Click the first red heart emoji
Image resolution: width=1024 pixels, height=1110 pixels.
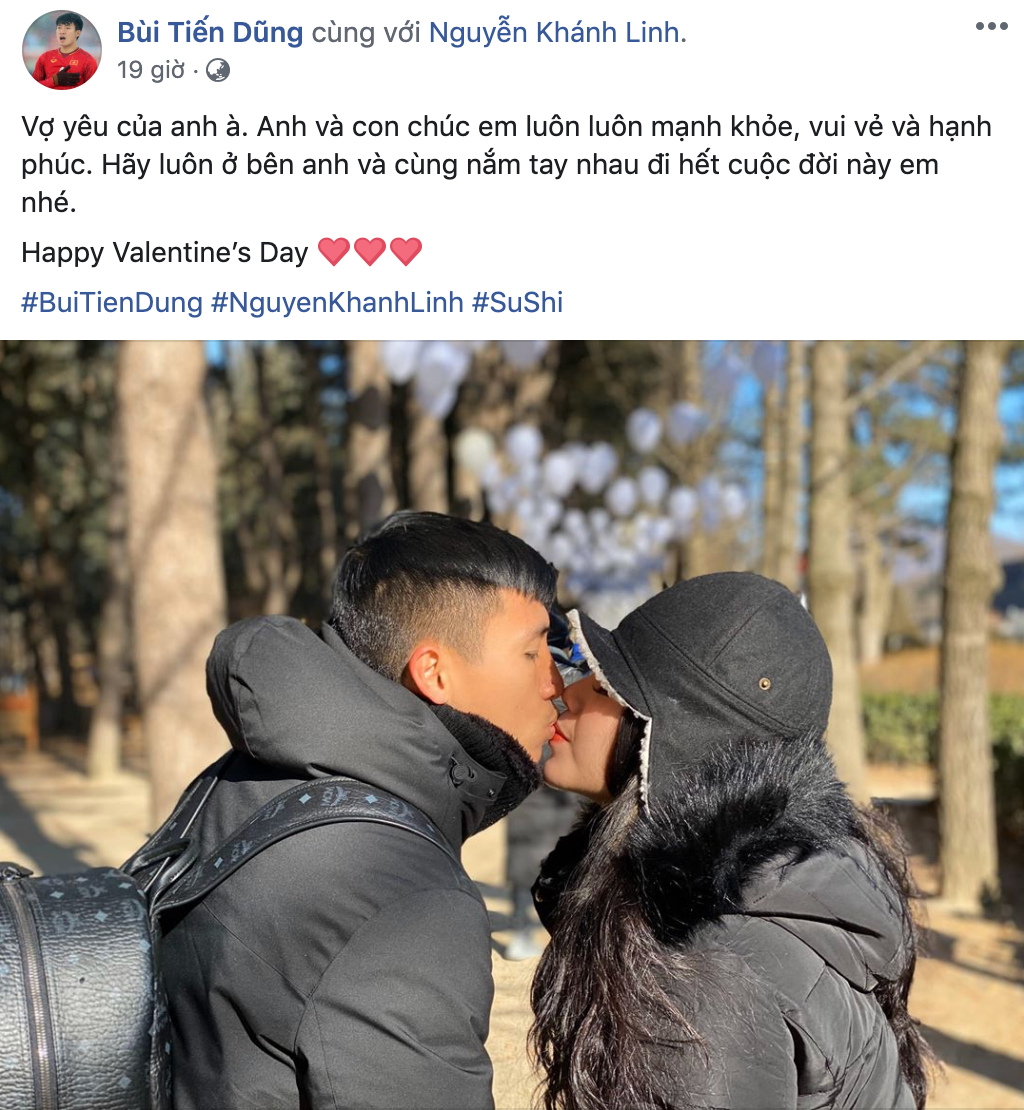[334, 252]
